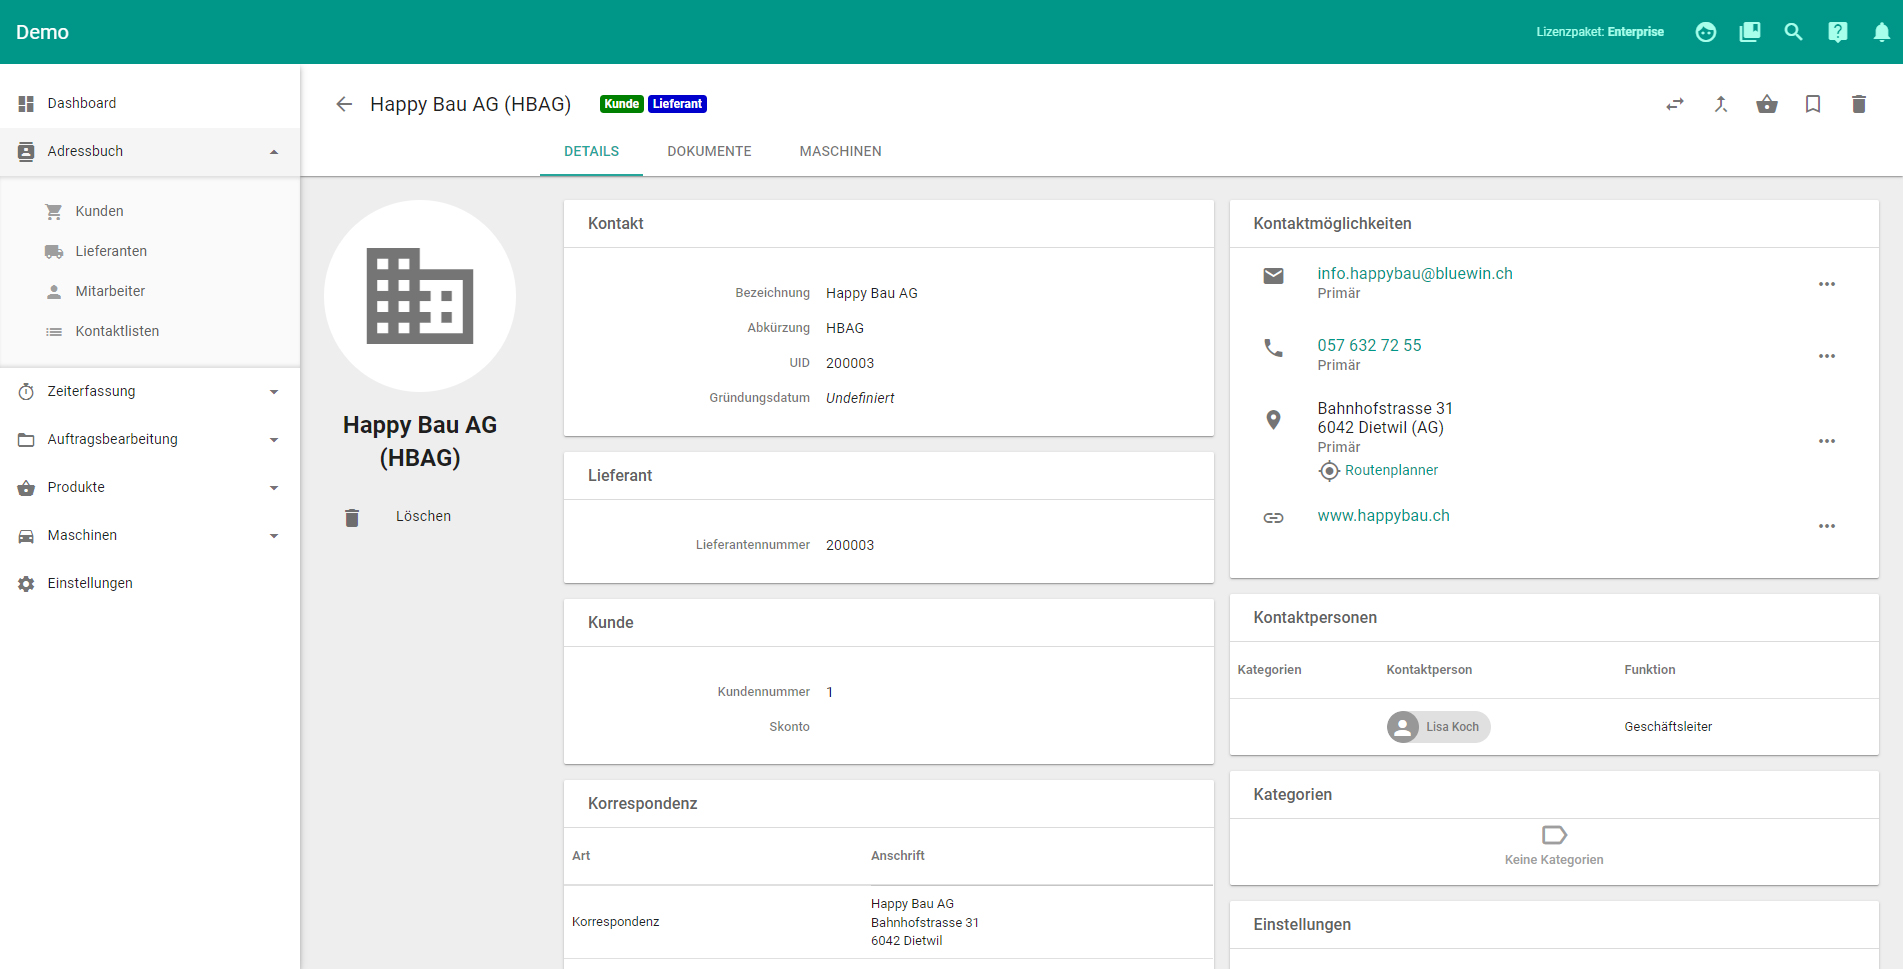
Task: Select the Lisa Koch contact chip
Action: pos(1438,727)
